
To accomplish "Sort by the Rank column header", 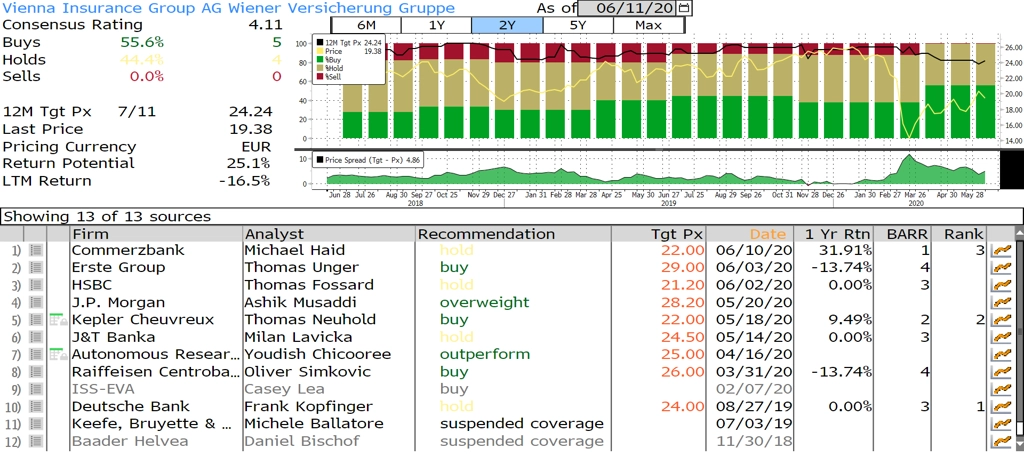I will pyautogui.click(x=959, y=234).
